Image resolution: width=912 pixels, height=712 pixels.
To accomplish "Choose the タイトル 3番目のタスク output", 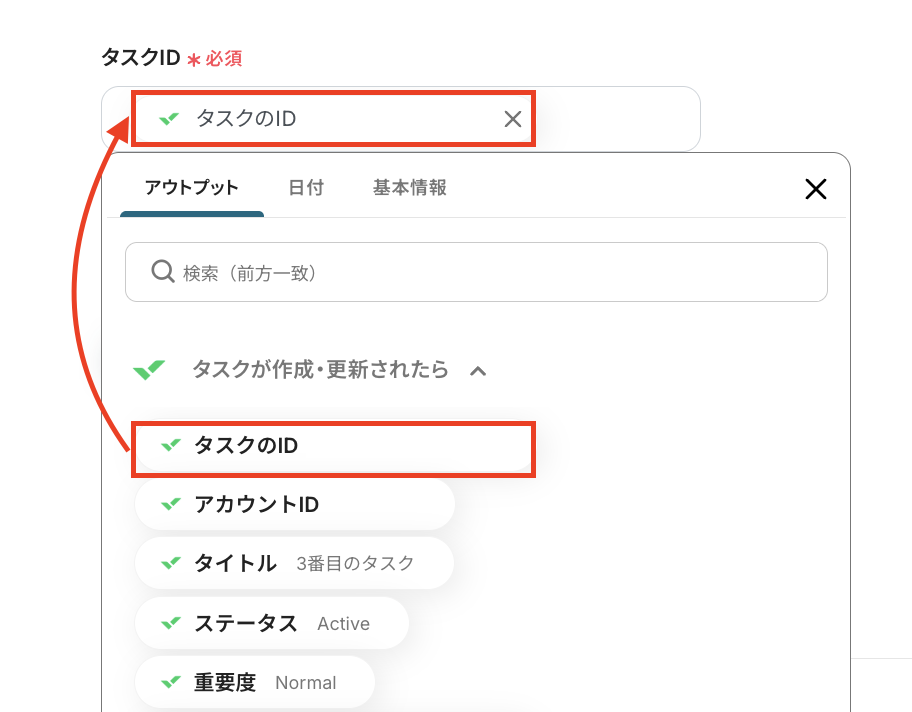I will (294, 563).
